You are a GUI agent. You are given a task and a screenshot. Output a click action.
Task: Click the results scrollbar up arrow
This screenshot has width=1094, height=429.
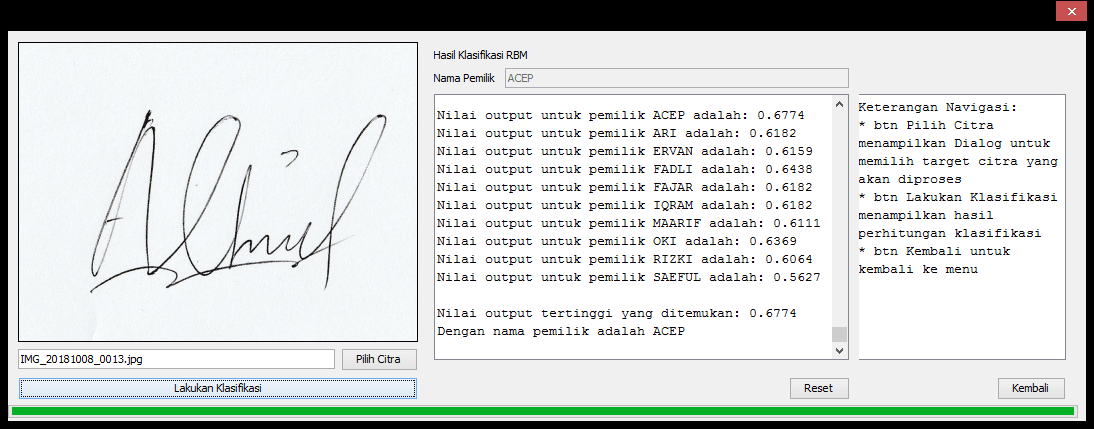(840, 104)
